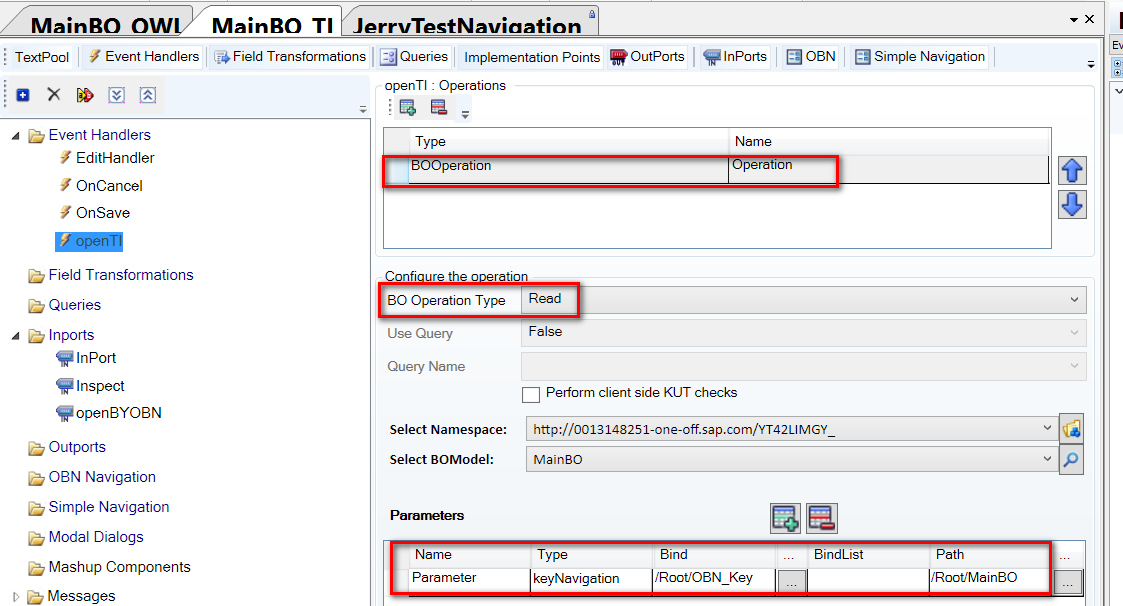This screenshot has width=1123, height=606.
Task: Click the collapse all double-chevron up icon
Action: [148, 95]
